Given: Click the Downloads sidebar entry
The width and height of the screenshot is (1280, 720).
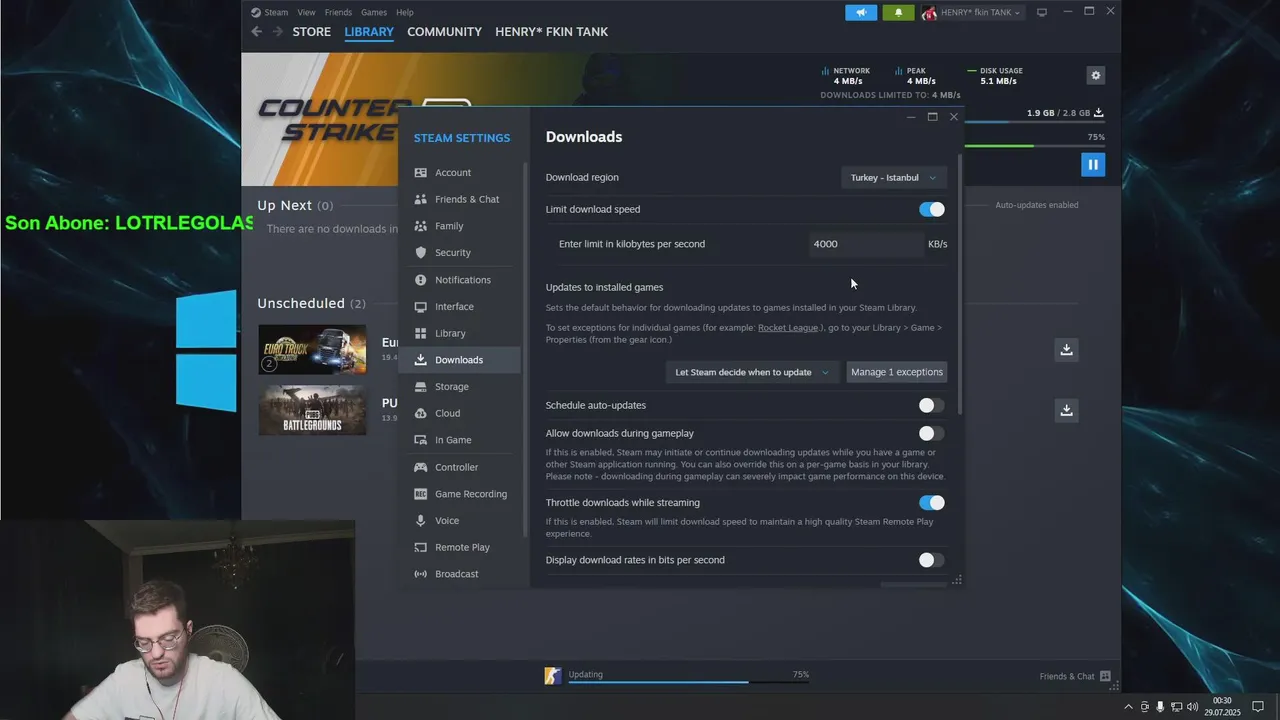Looking at the screenshot, I should pyautogui.click(x=460, y=360).
